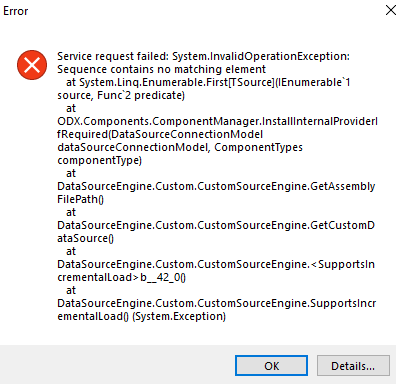Click the ODX.Components.ComponentManager stack trace line
Screen dimensions: 396x384
[x=217, y=121]
